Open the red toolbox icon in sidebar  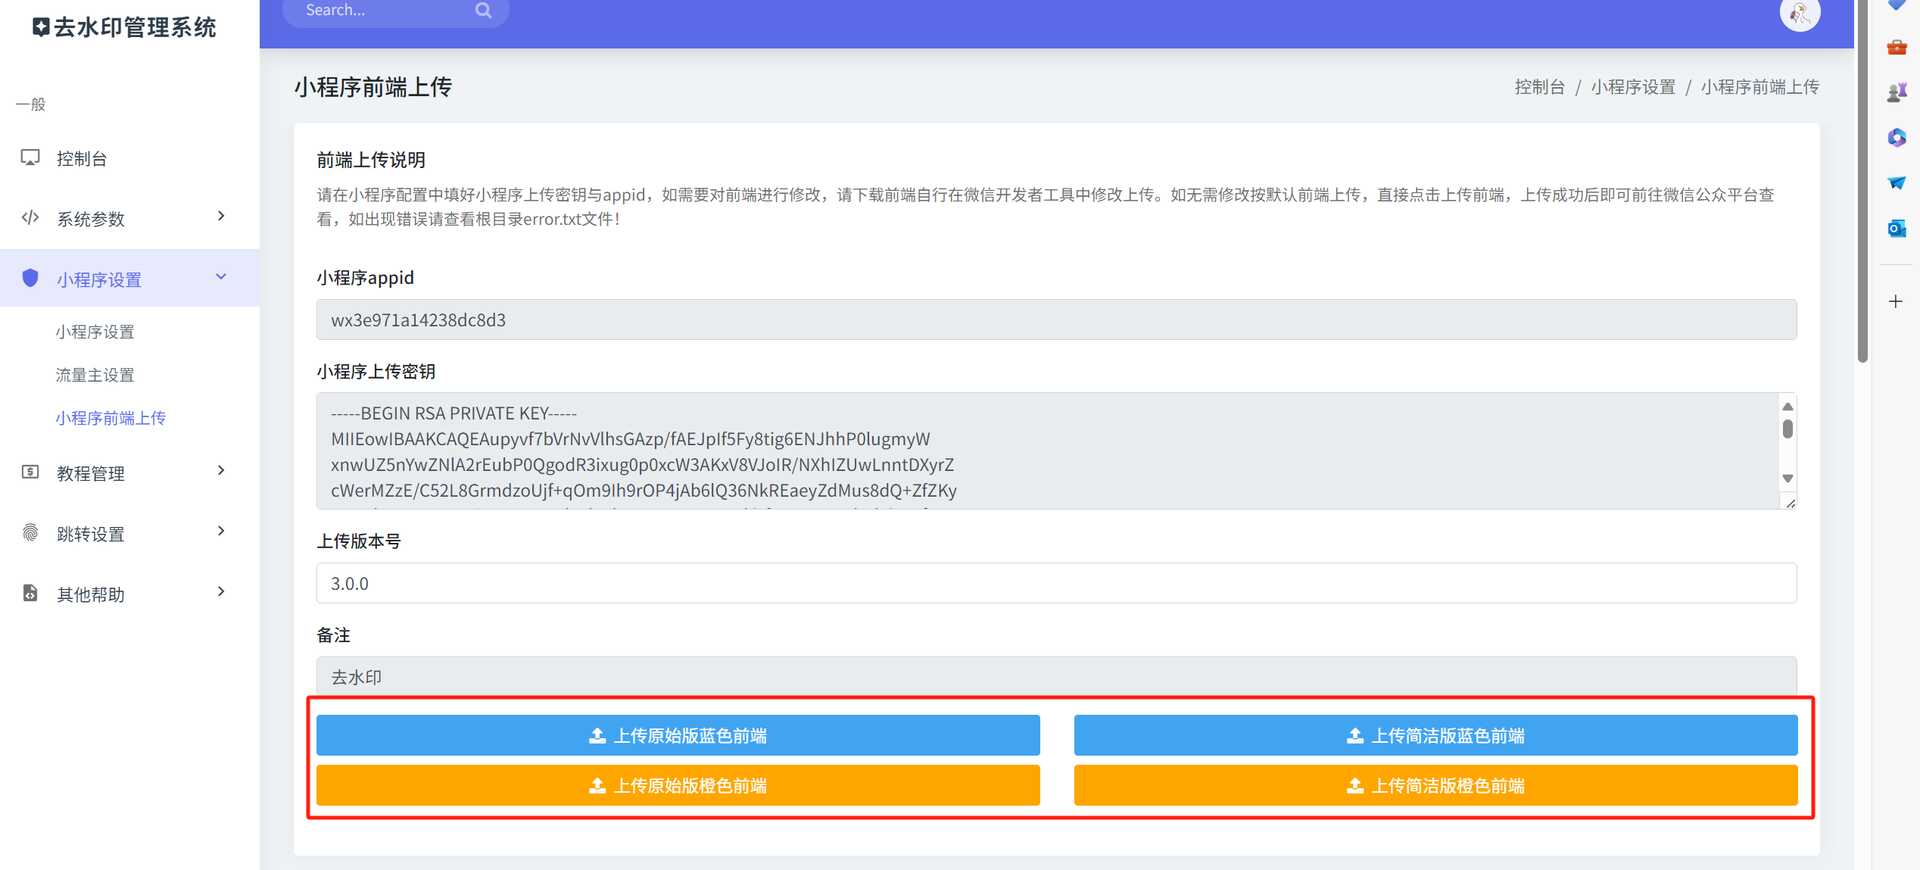[x=1896, y=47]
